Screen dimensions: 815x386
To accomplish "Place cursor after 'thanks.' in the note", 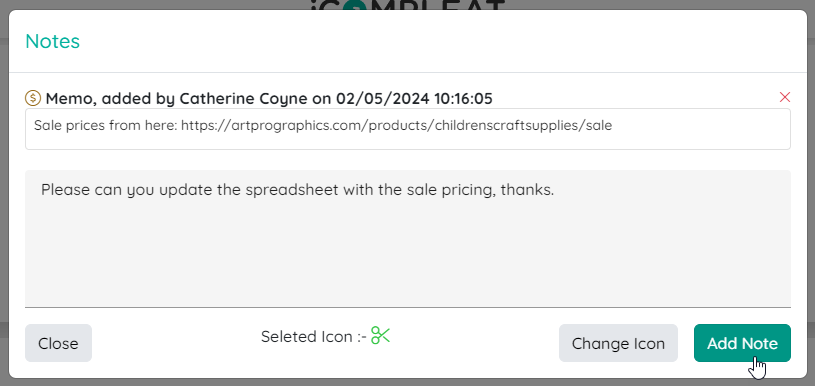I will coord(555,190).
